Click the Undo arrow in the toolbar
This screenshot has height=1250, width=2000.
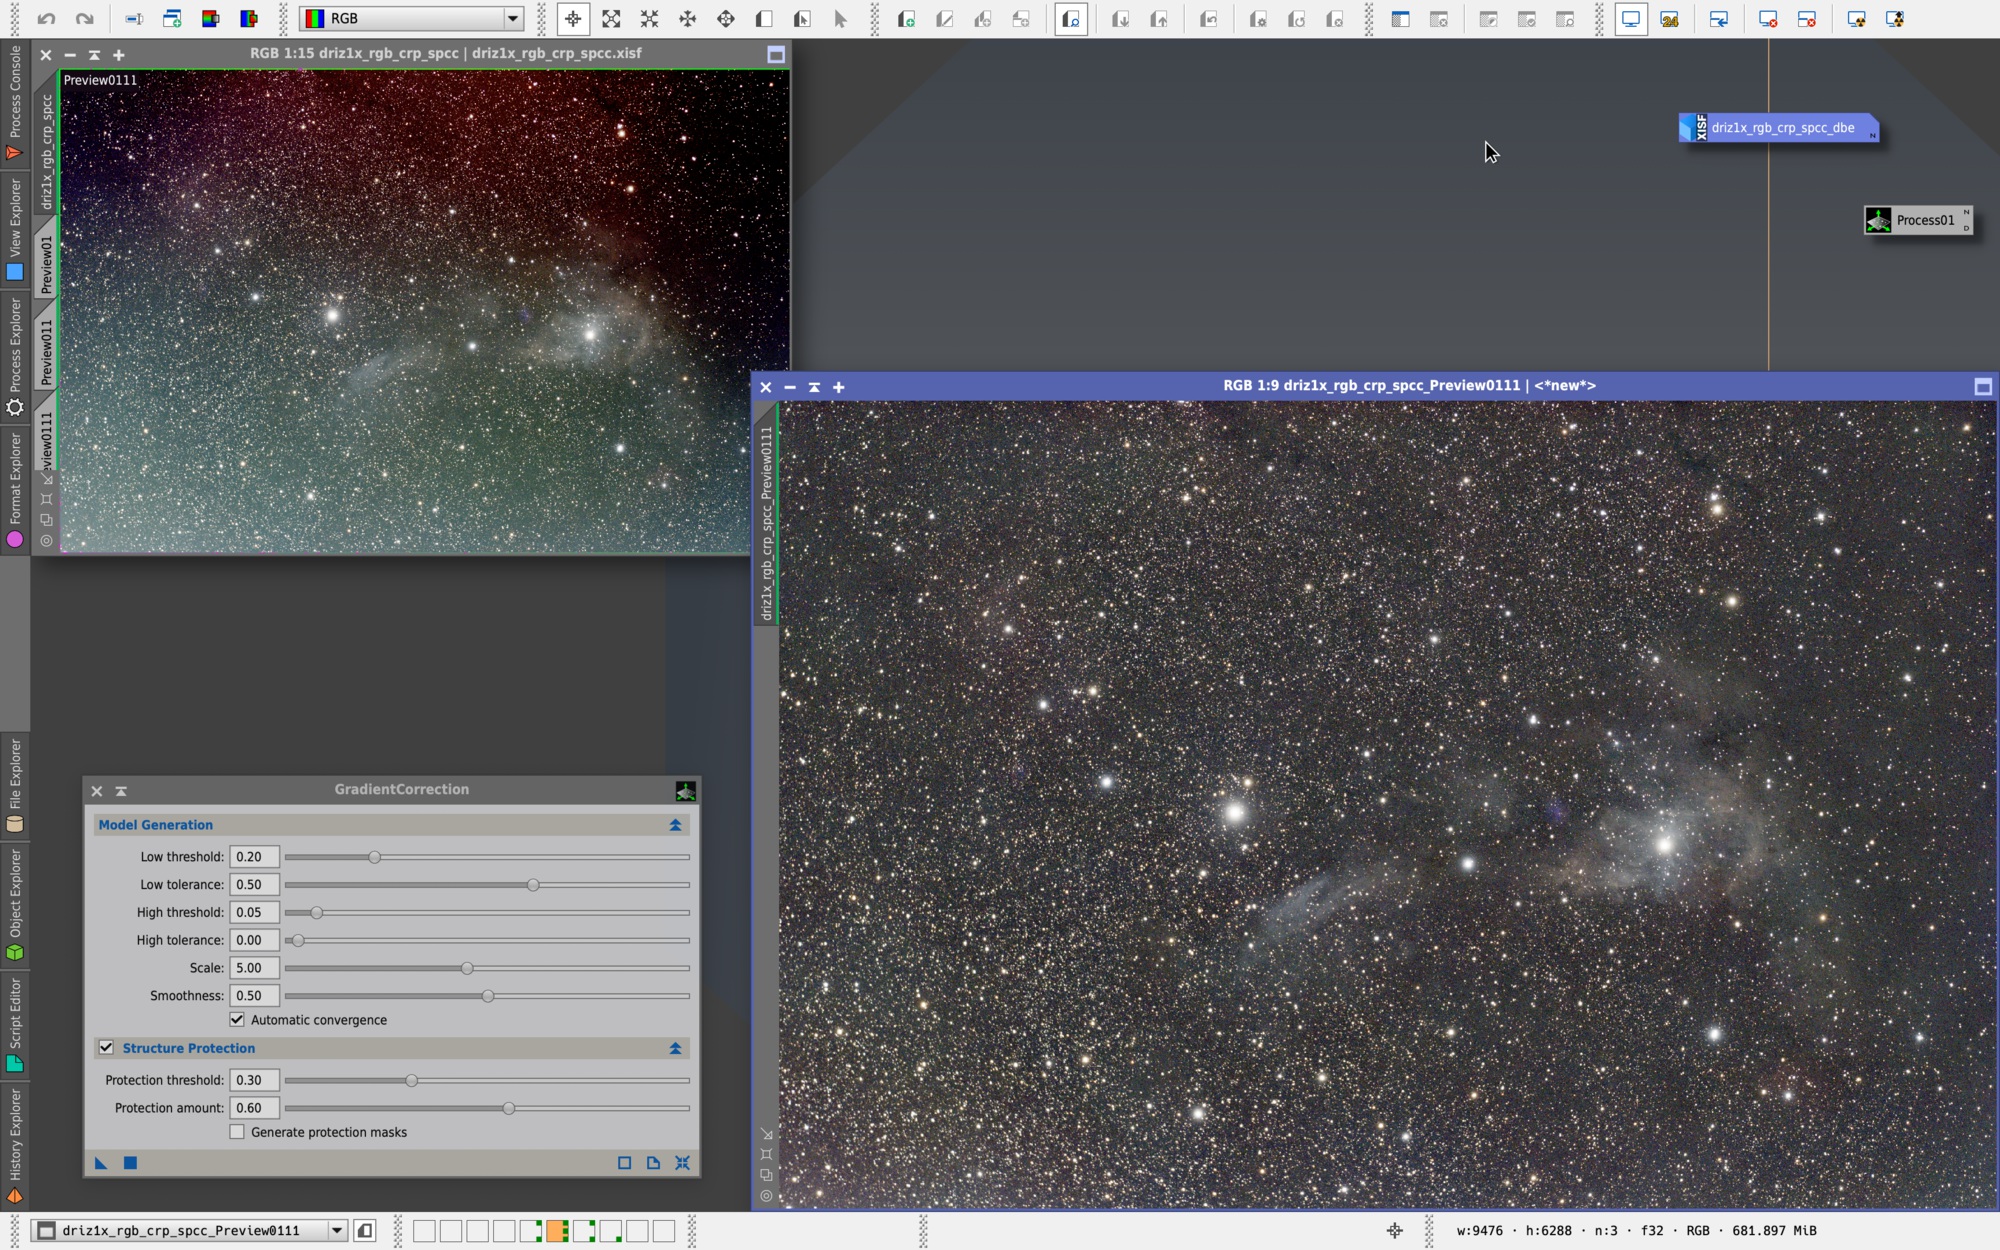coord(46,18)
